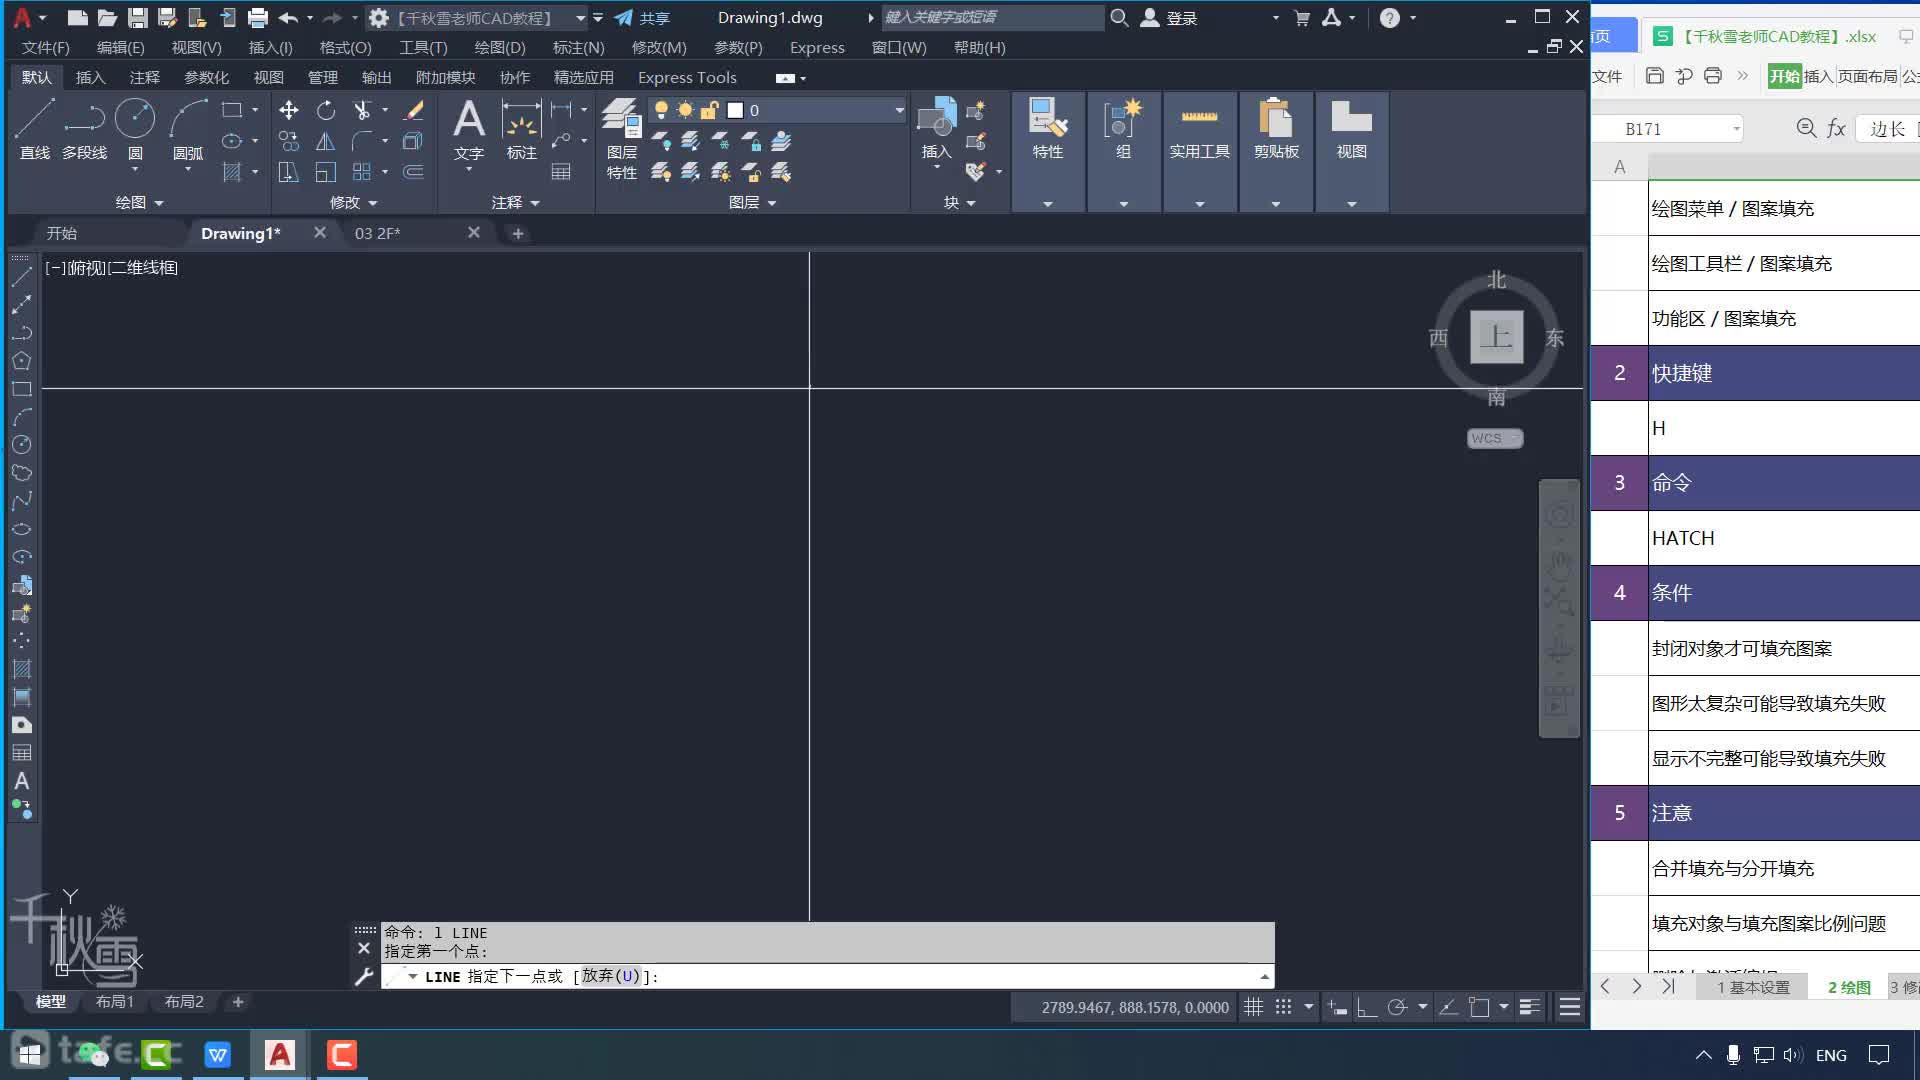
Task: Click the Copy tool in the 修改 panel
Action: pos(288,141)
